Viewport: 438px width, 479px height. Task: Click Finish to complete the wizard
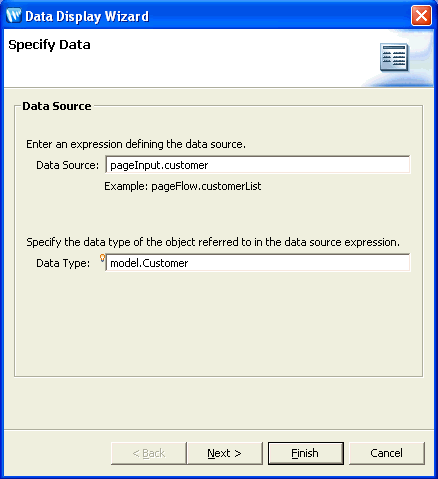[306, 453]
